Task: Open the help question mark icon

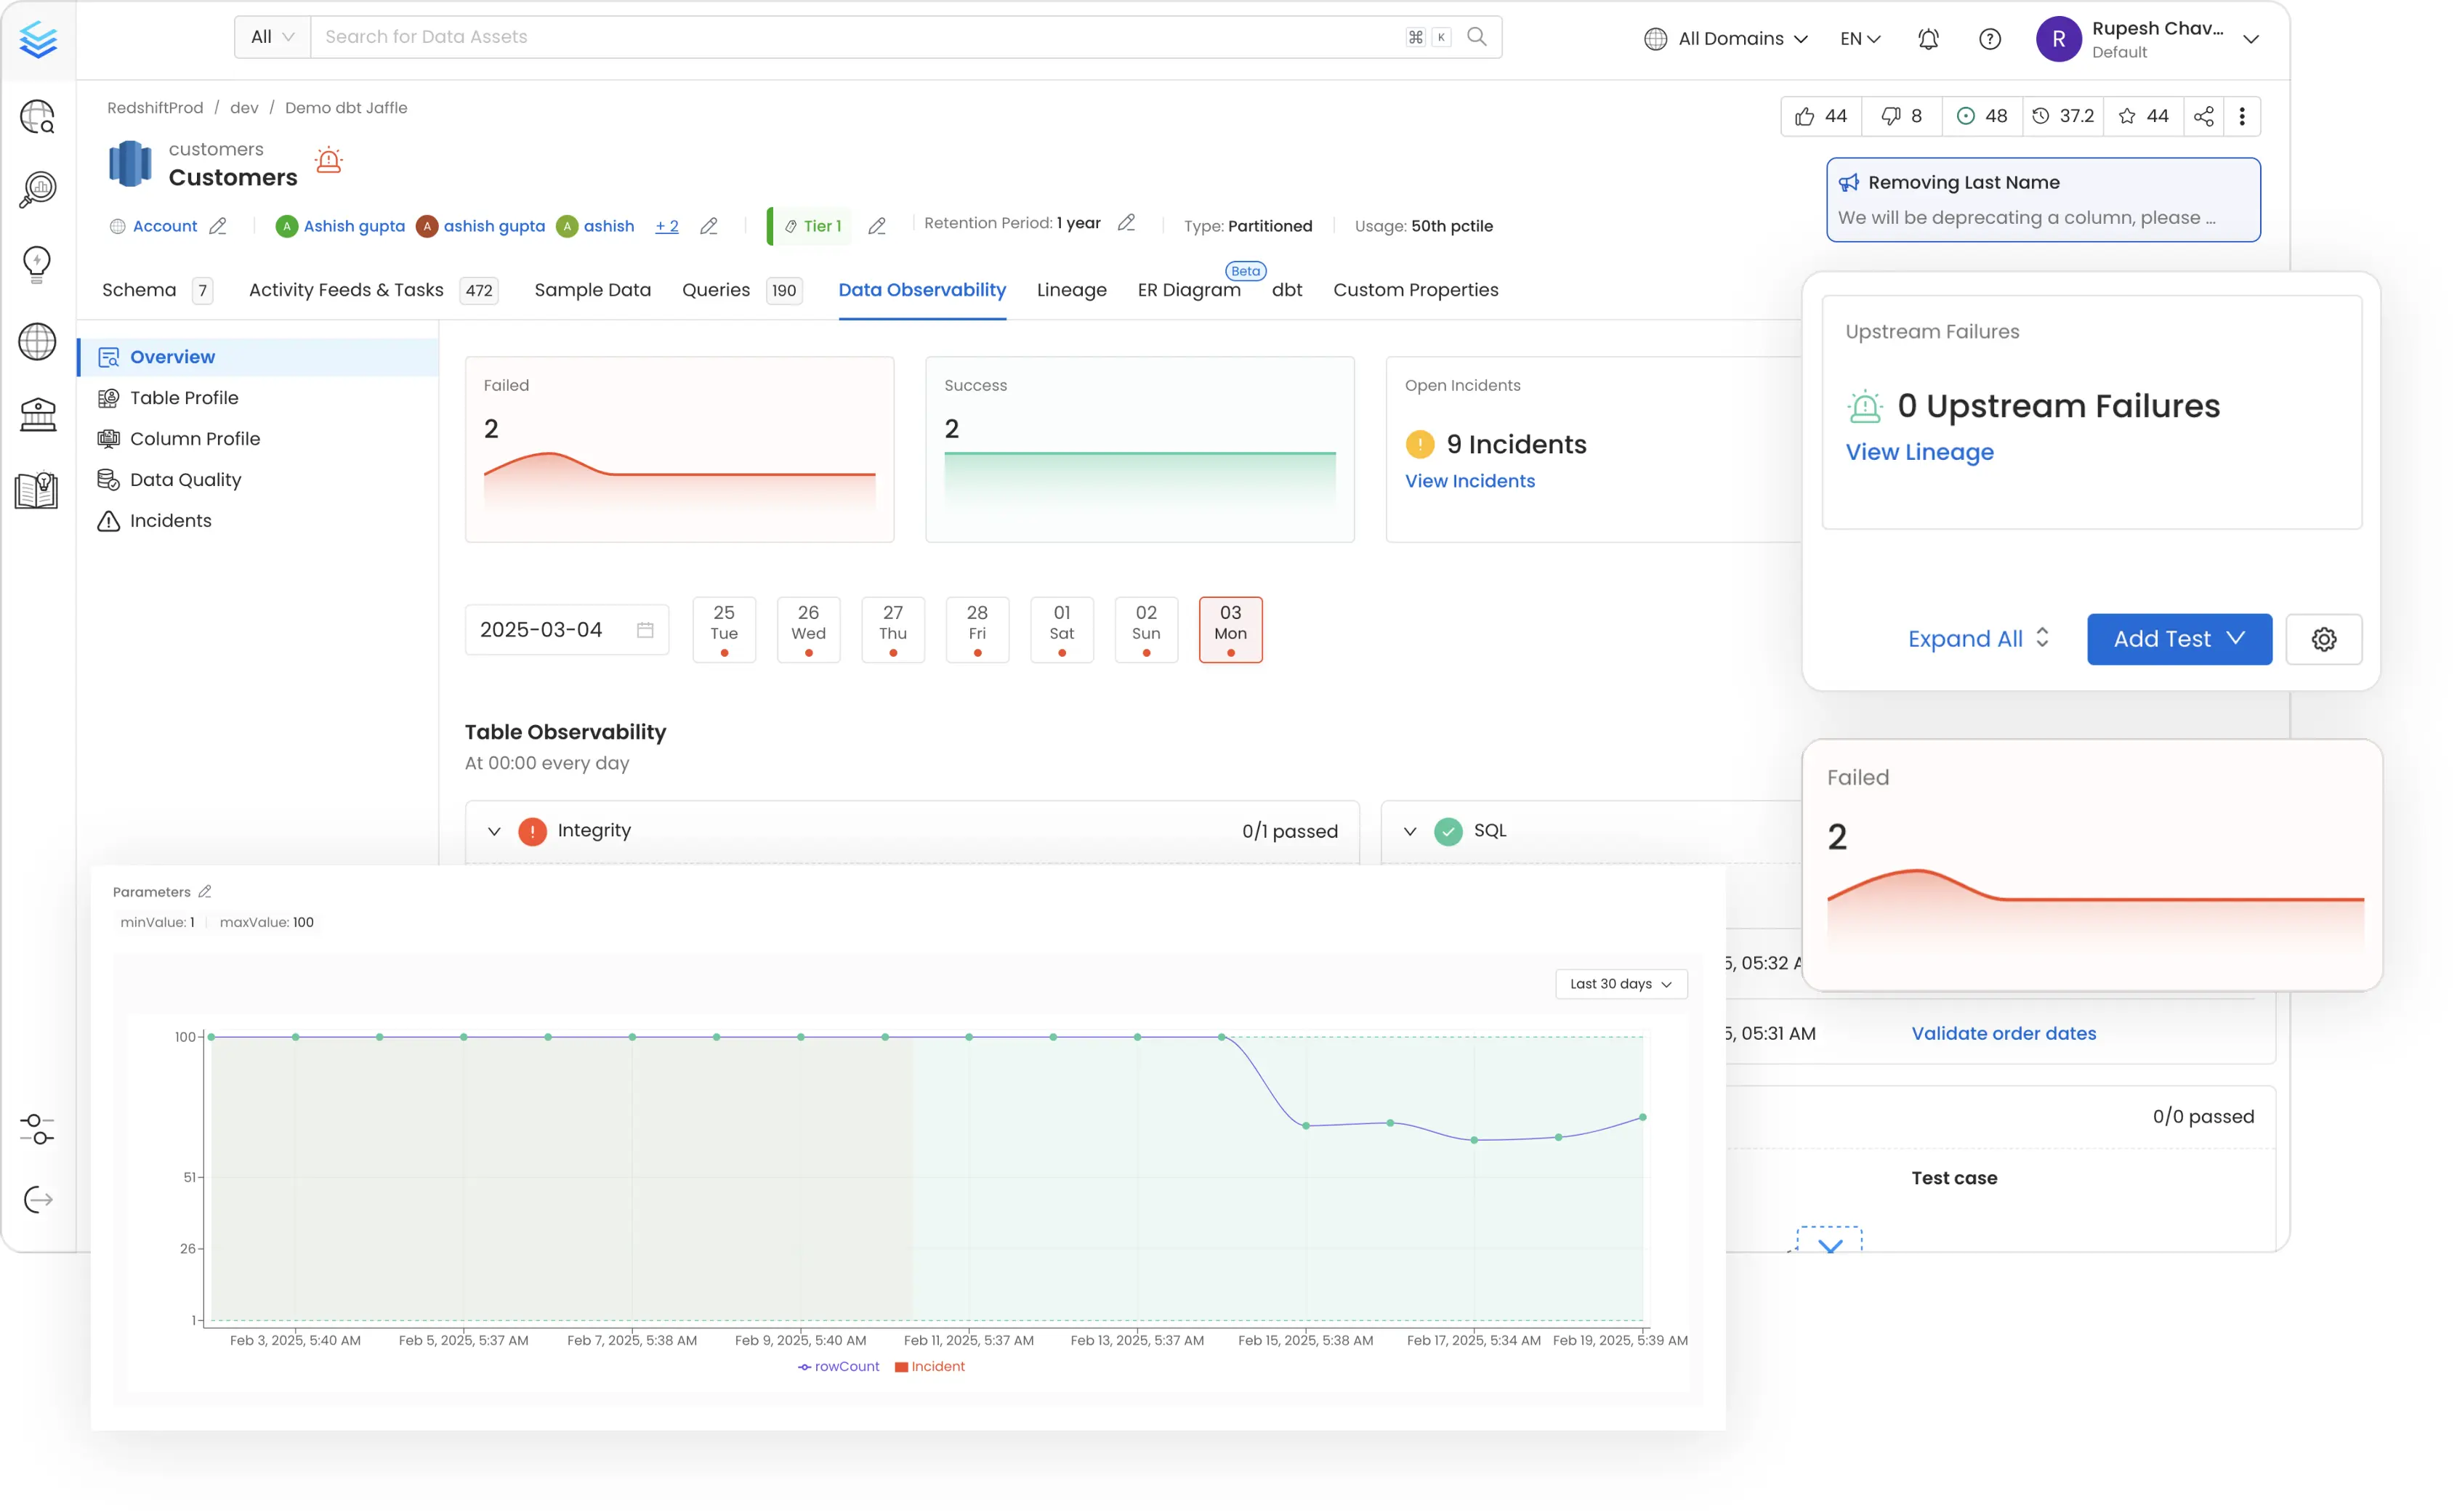Action: (x=1989, y=39)
